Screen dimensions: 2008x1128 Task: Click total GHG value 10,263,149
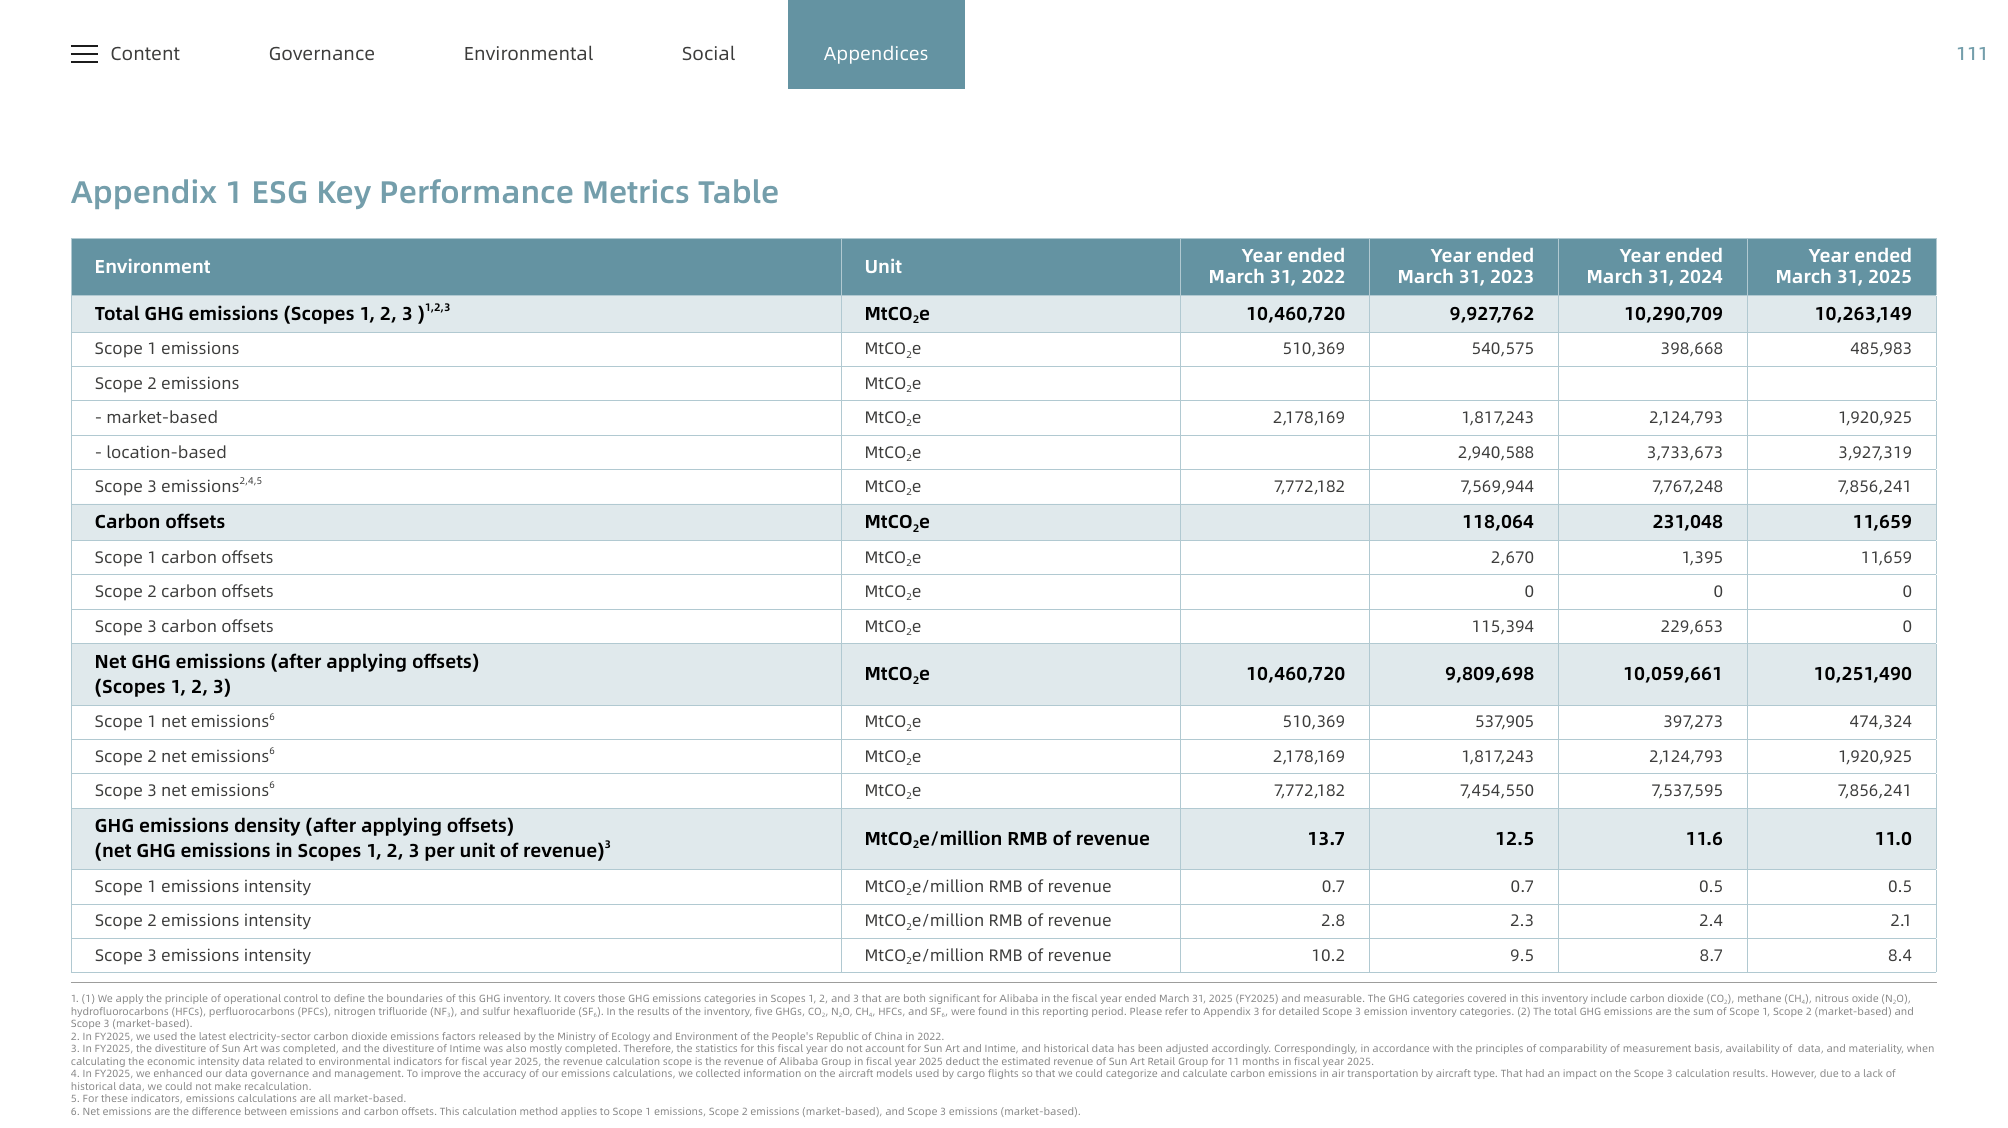coord(1863,314)
